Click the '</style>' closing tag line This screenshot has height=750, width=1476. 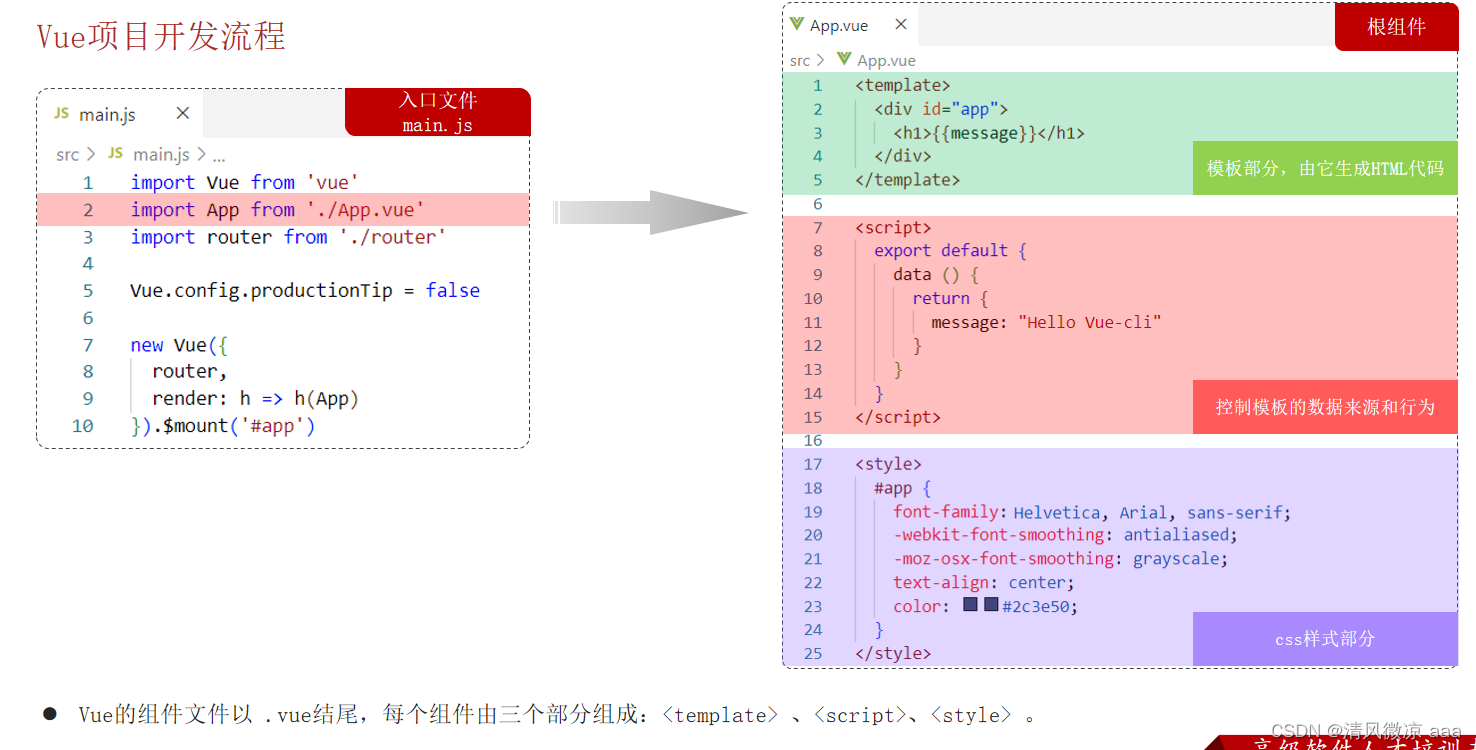pos(893,653)
